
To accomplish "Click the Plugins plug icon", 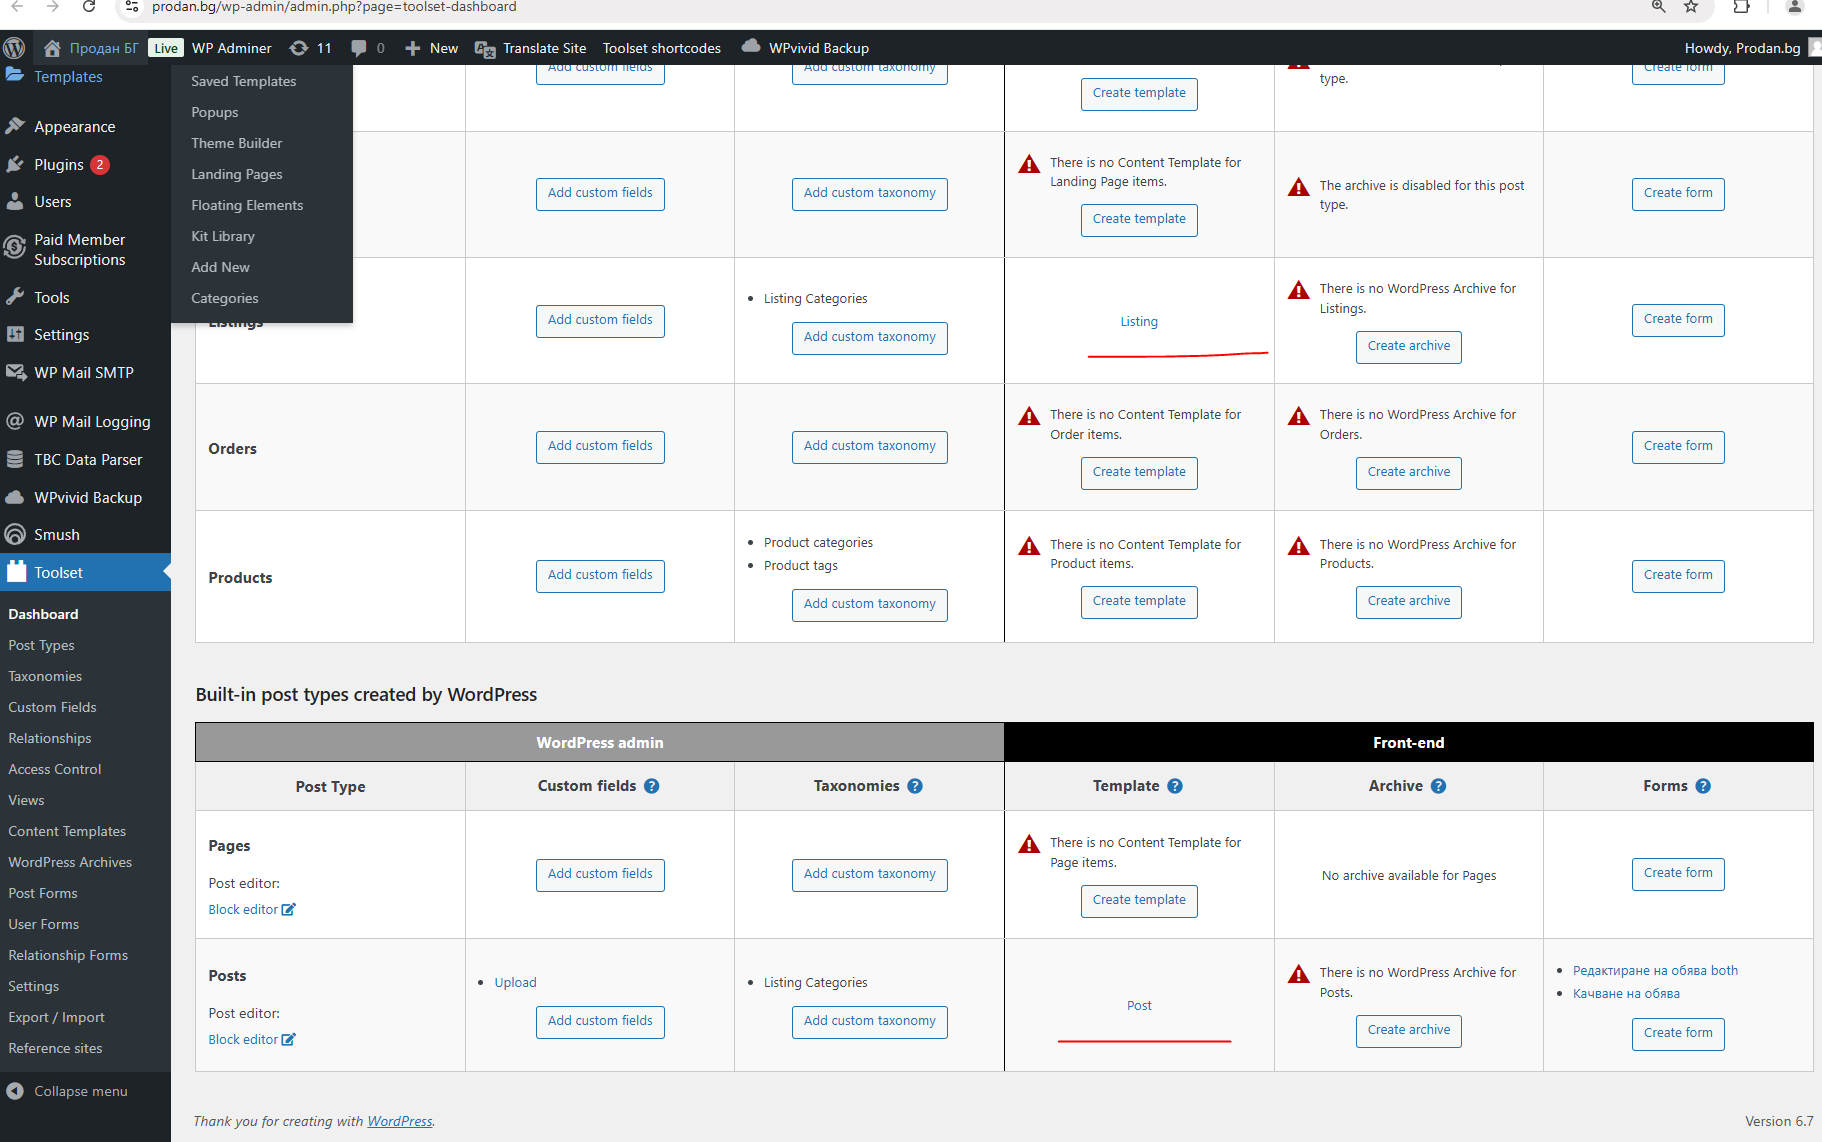I will [15, 164].
